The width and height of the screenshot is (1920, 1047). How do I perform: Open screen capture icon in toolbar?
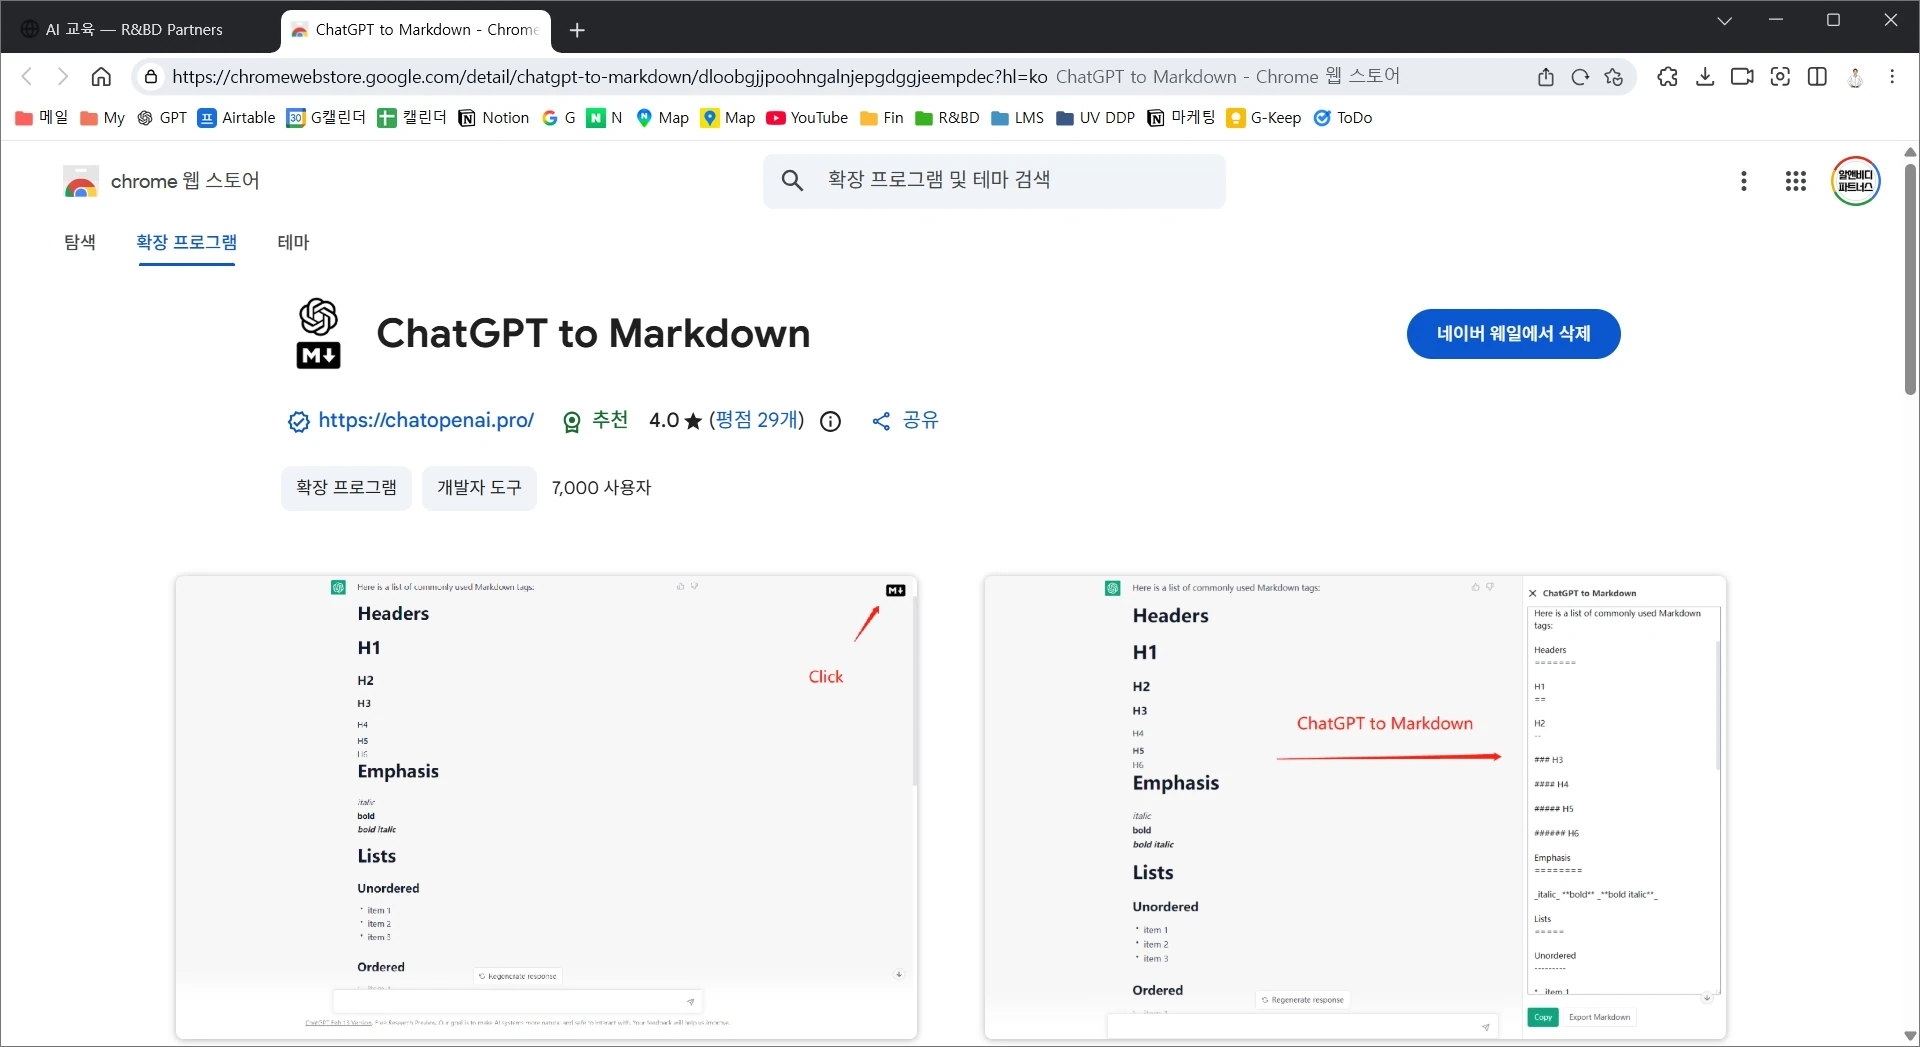[1780, 77]
